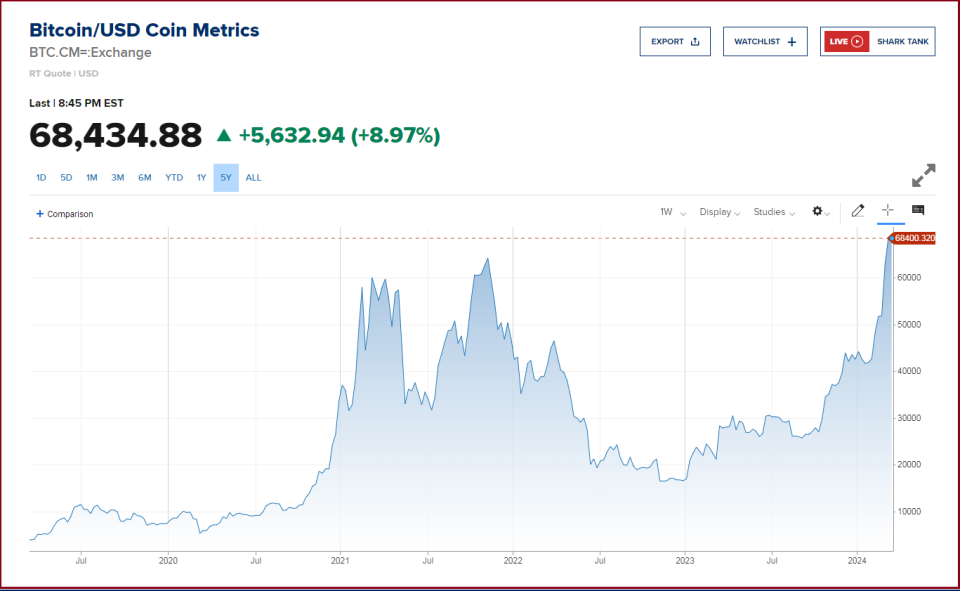Click the 2024 label on time axis

tap(857, 560)
